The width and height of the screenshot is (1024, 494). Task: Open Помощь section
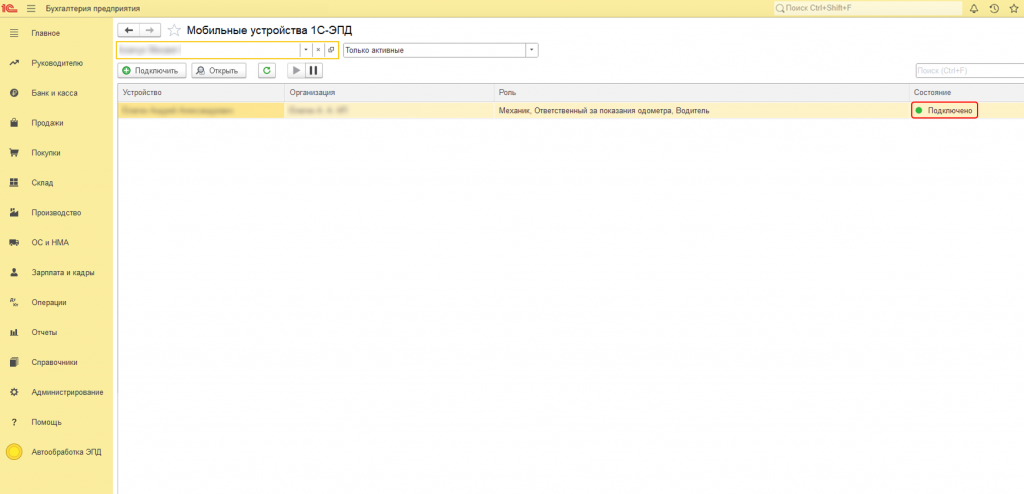point(46,422)
